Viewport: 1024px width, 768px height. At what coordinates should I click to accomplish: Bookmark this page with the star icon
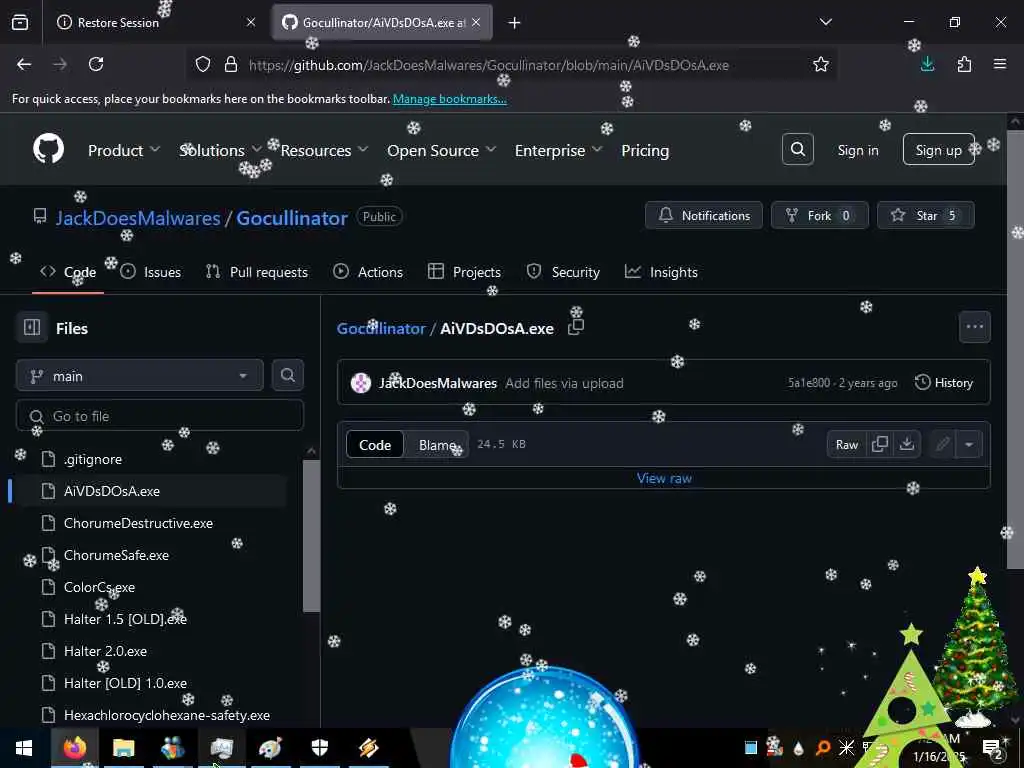tap(821, 64)
